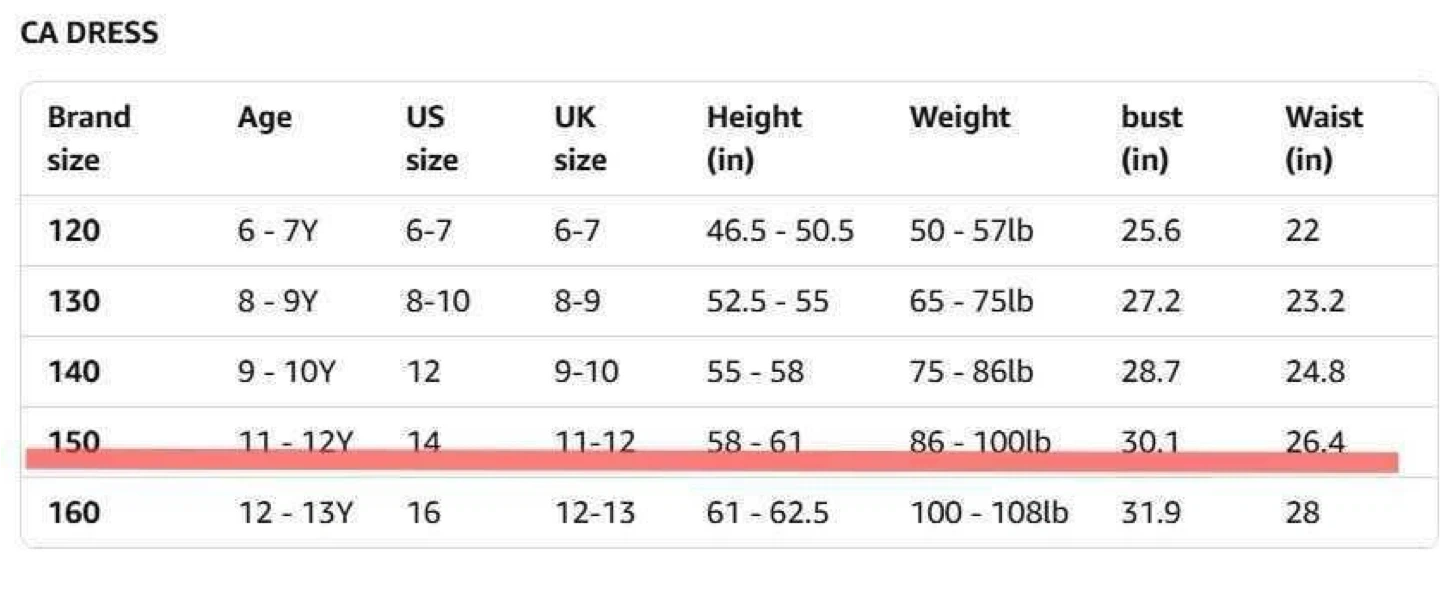Click the Waist (in) column header
The width and height of the screenshot is (1440, 597).
1323,138
